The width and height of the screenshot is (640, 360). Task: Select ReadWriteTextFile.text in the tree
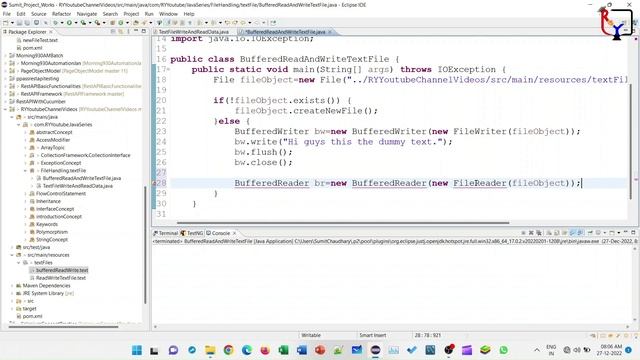61,278
